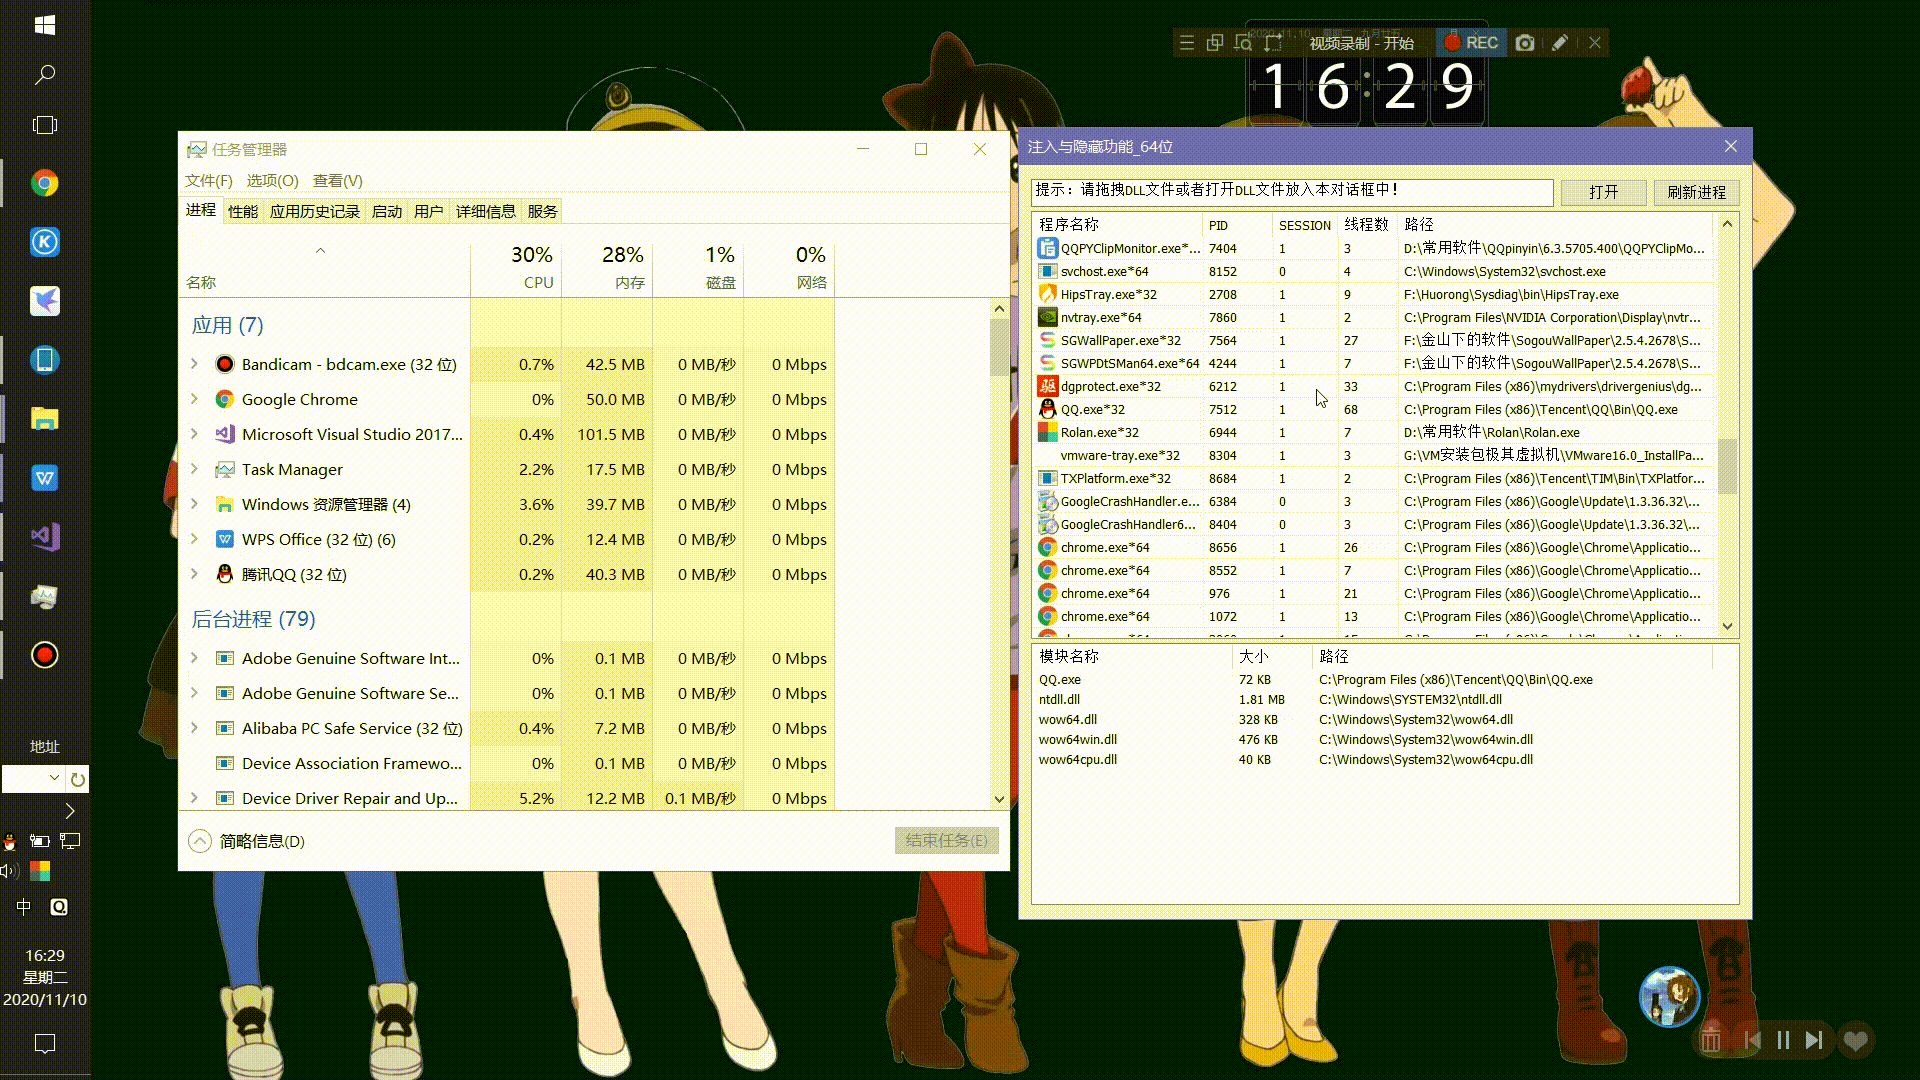Open Task Manager's taskbar icon

point(44,597)
